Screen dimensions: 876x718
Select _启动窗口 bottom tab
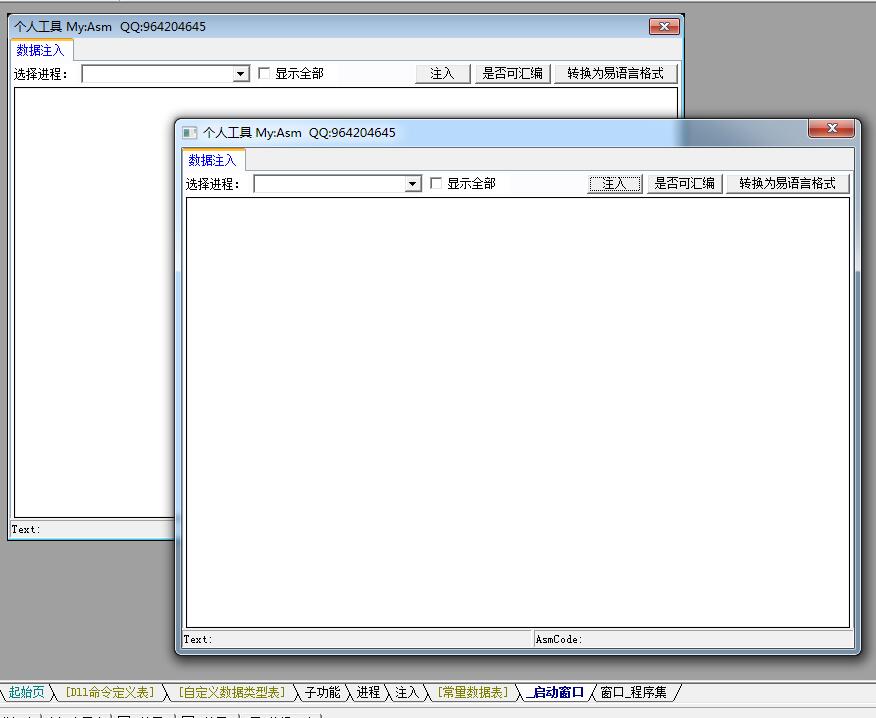(556, 692)
